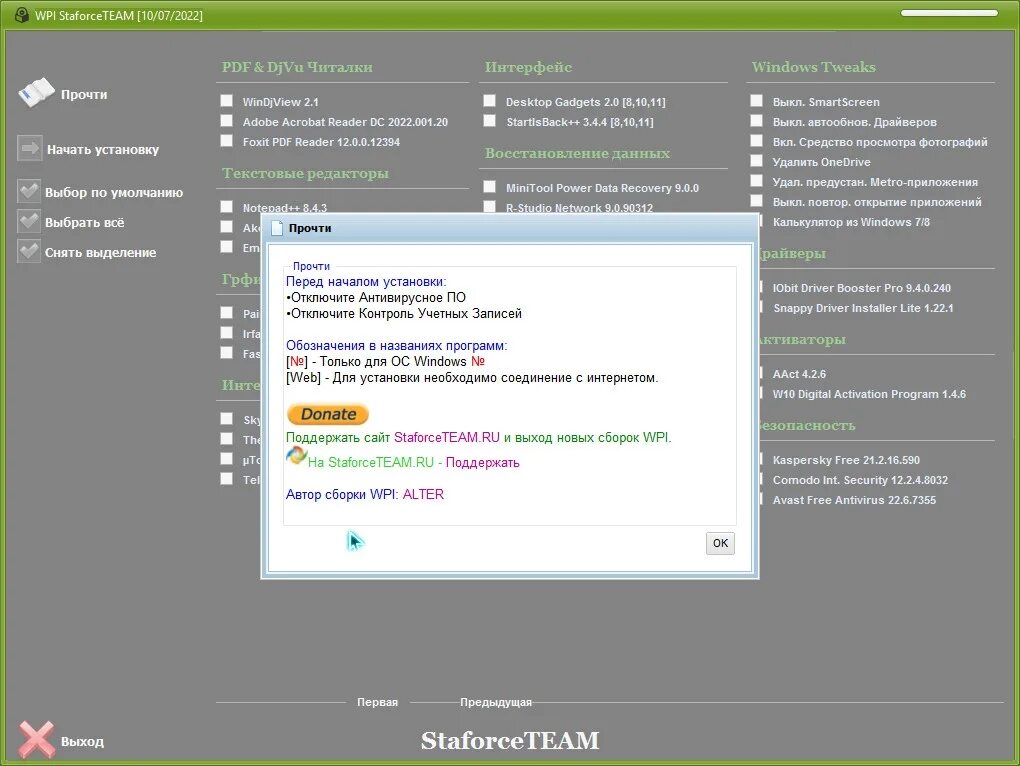The width and height of the screenshot is (1020, 766).
Task: Check the partially hidden third text editor checkbox
Action: (x=226, y=247)
